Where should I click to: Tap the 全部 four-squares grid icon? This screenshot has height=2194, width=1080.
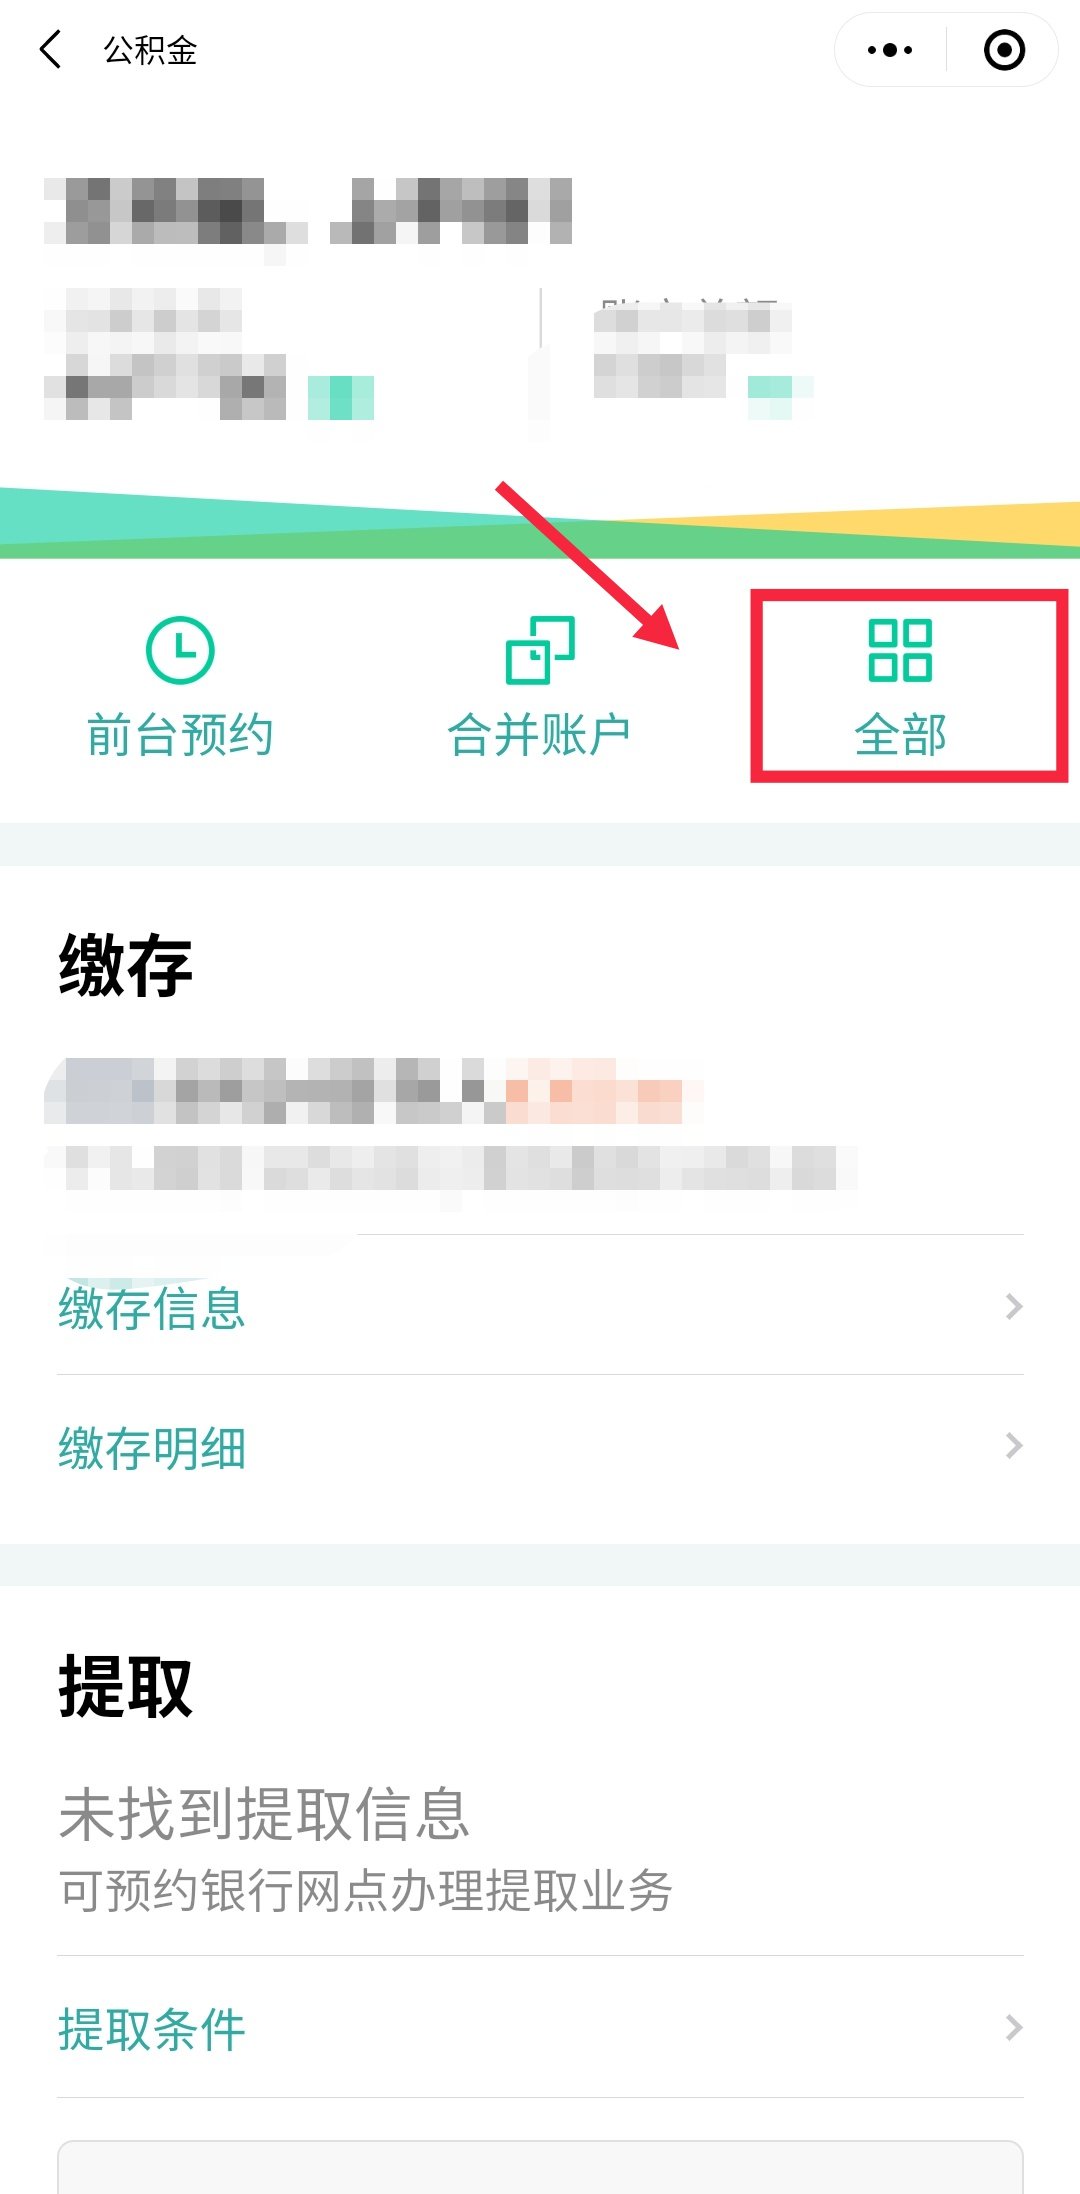(x=900, y=650)
